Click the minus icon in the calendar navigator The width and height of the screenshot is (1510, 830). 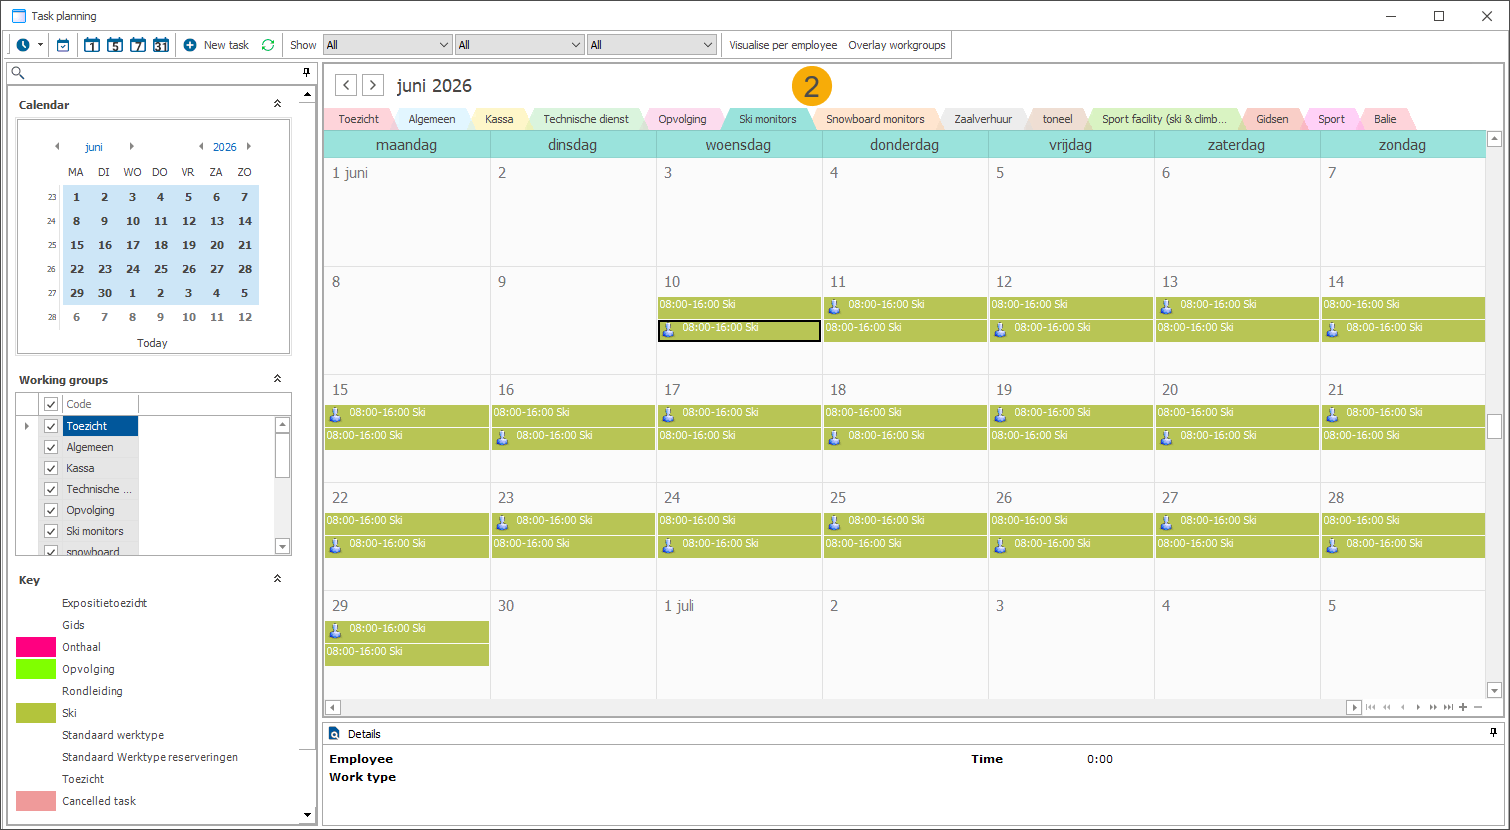(1478, 707)
